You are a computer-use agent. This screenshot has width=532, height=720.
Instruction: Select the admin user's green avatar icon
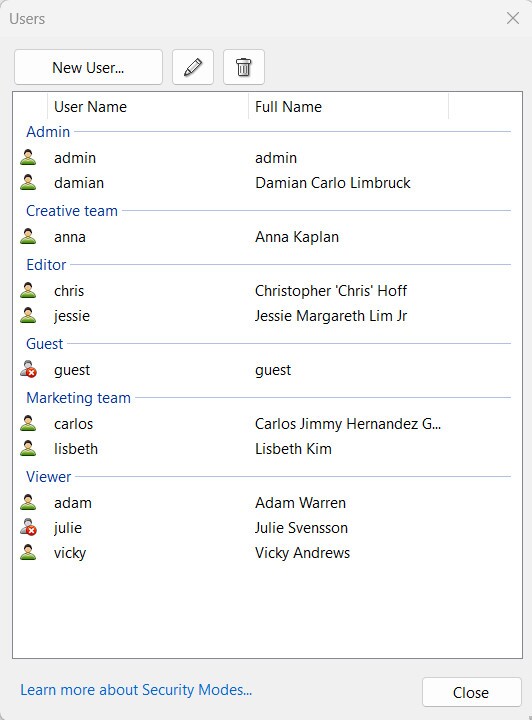(x=28, y=158)
